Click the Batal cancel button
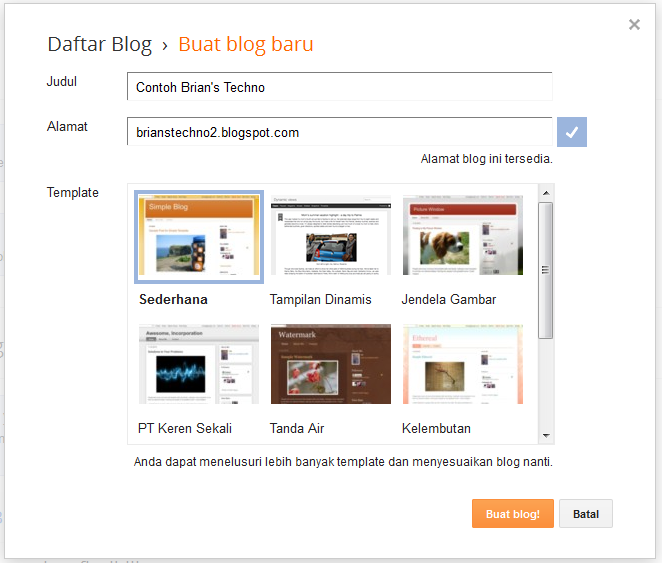 586,514
